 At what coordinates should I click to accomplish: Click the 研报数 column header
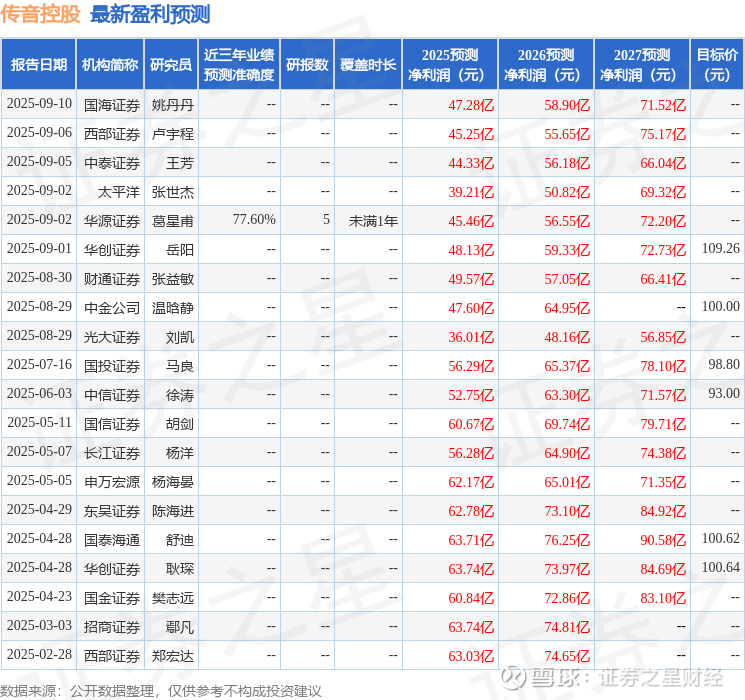307,65
